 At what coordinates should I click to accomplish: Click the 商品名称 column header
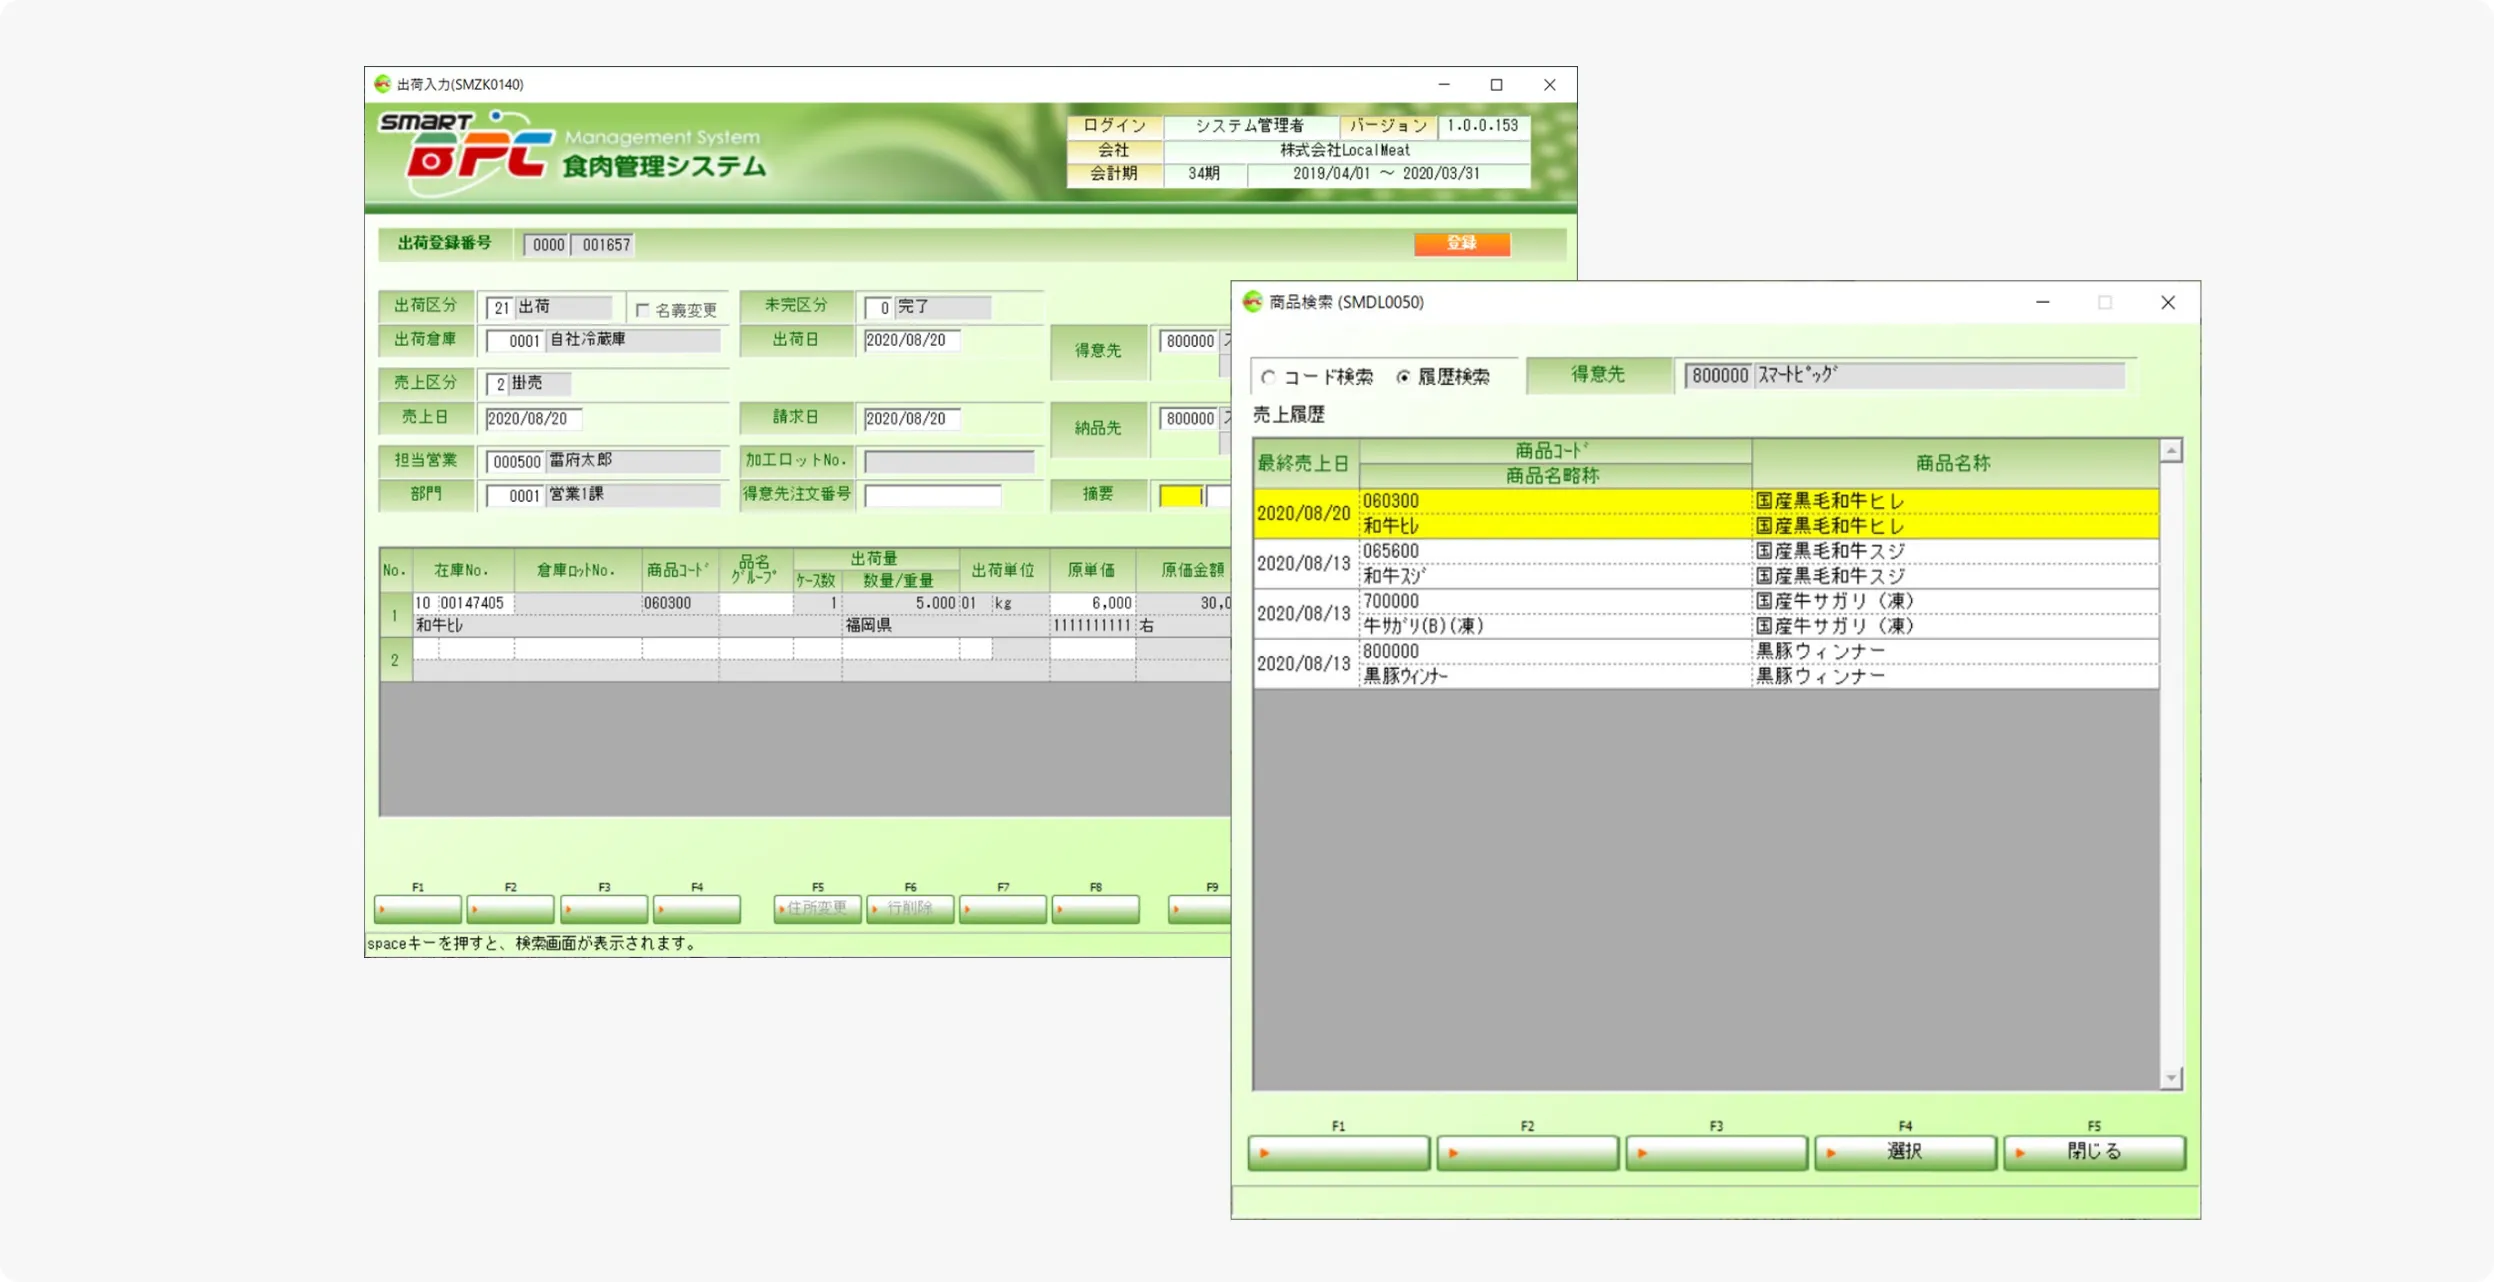(x=1953, y=463)
